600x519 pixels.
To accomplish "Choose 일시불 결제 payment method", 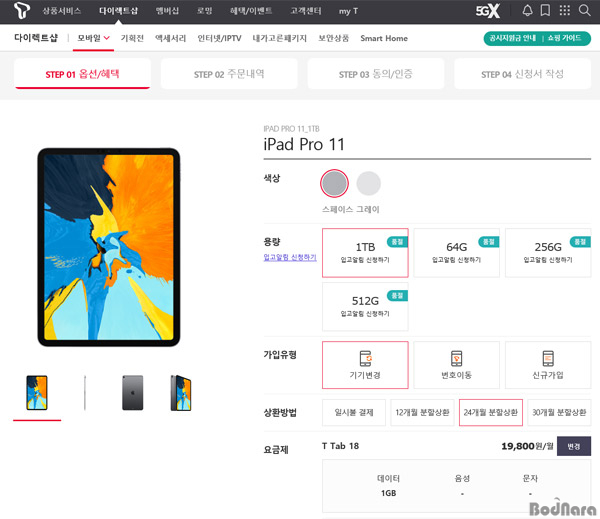I will (x=354, y=412).
